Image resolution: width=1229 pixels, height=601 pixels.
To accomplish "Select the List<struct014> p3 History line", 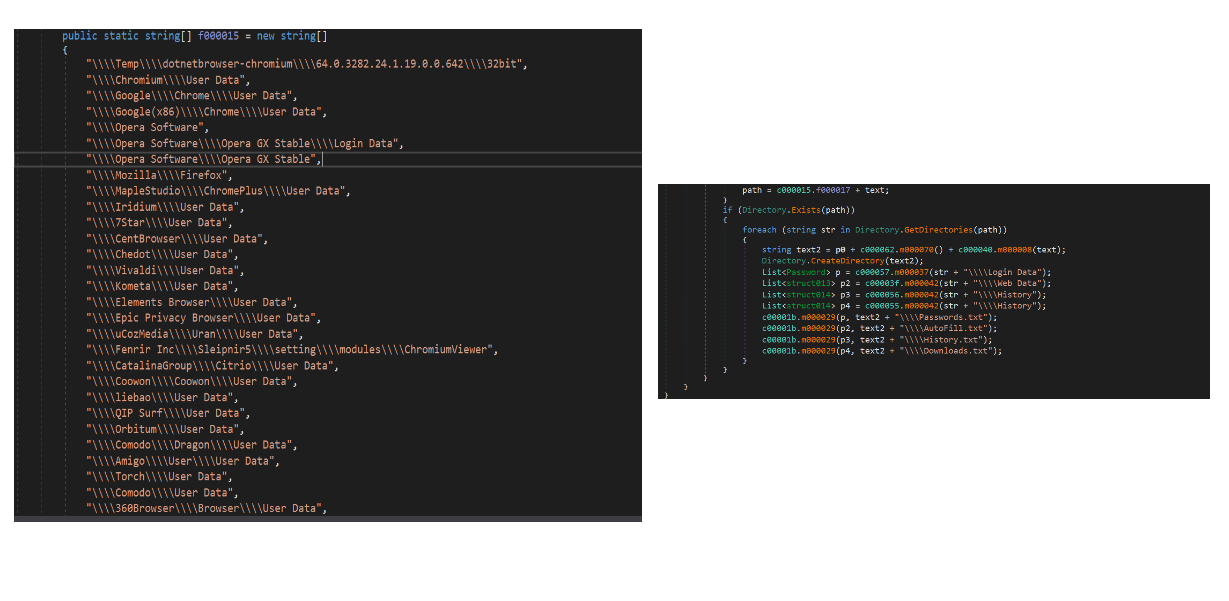I will (x=904, y=294).
